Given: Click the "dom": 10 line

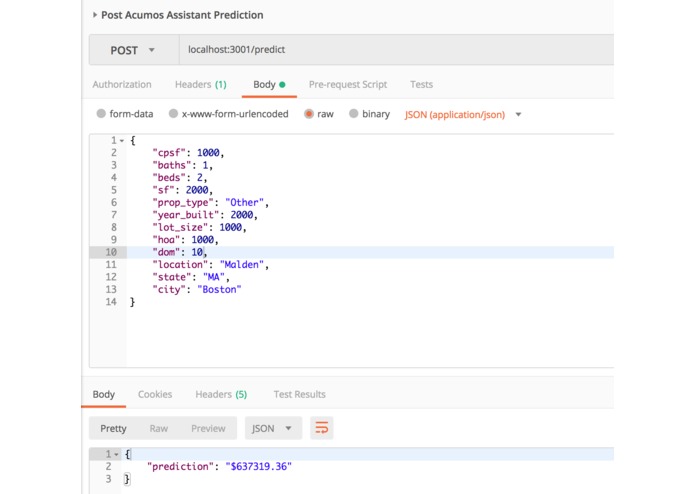Looking at the screenshot, I should 180,252.
